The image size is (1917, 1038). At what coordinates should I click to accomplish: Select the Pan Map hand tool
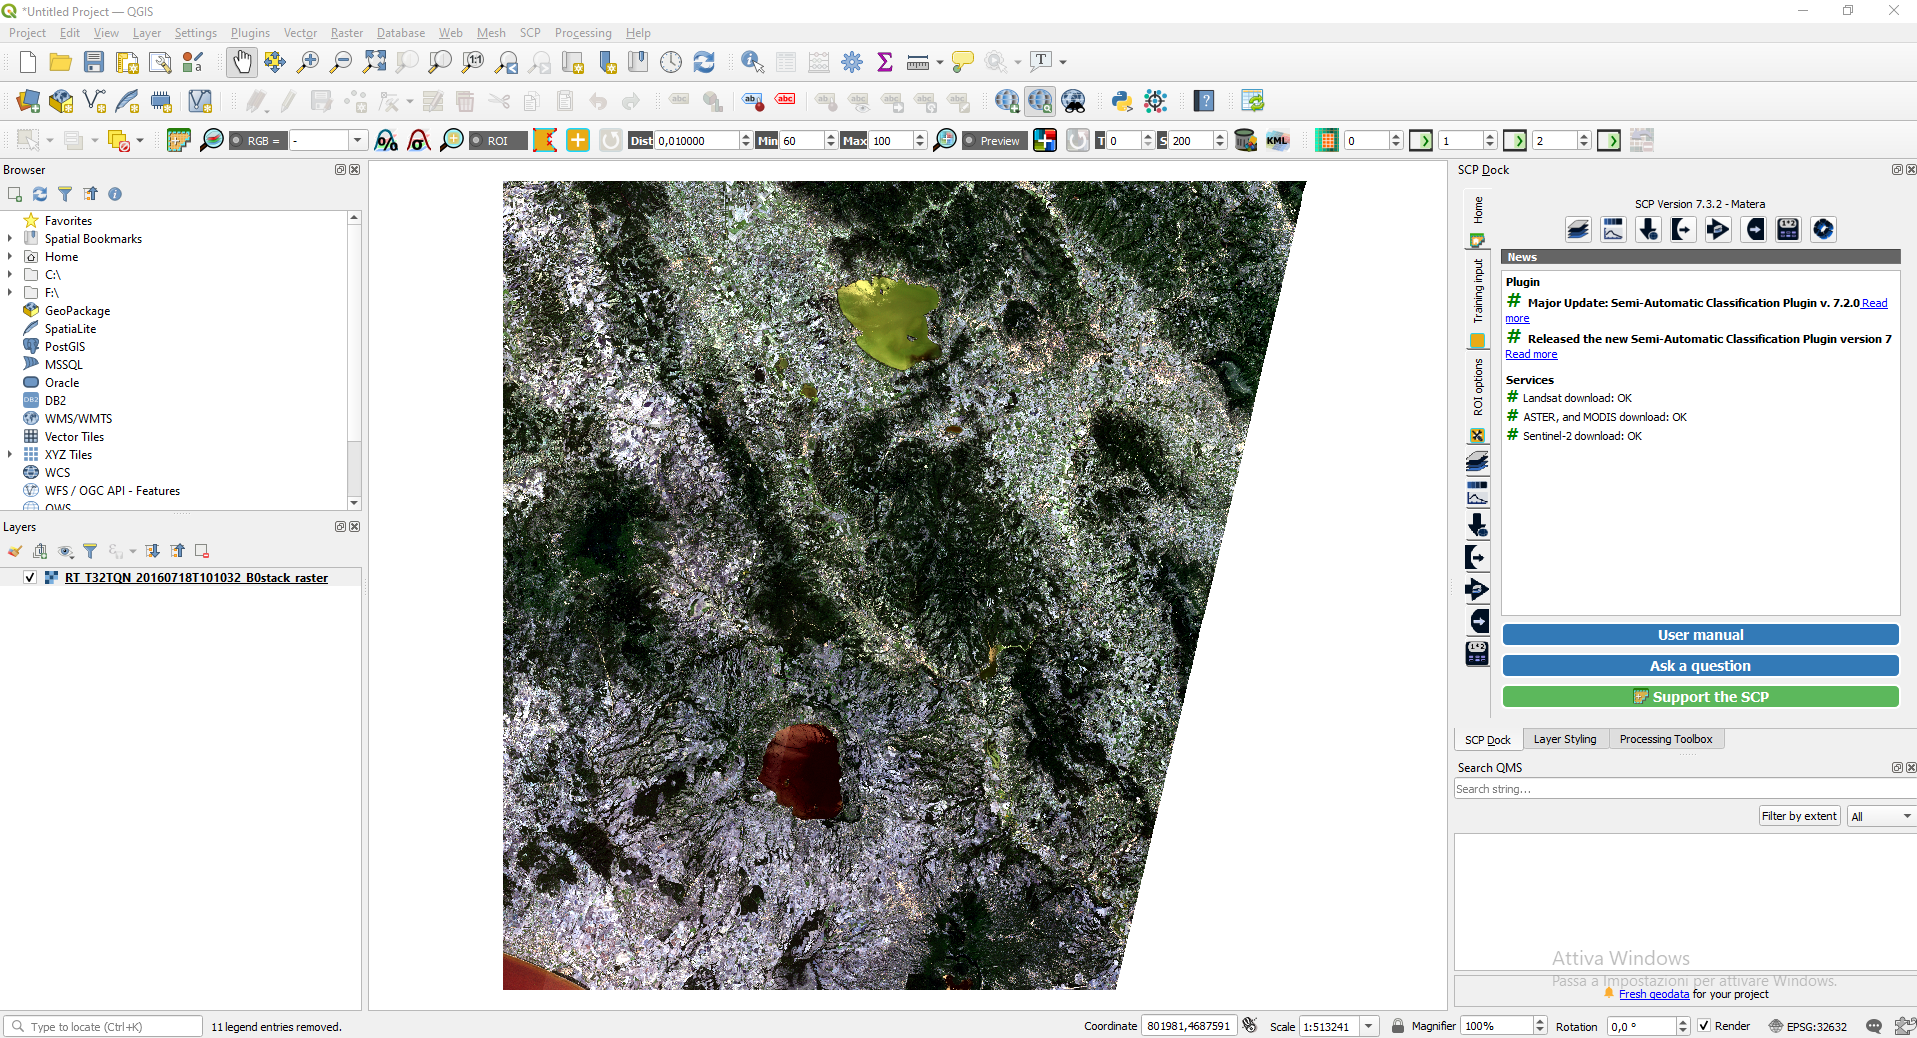pos(241,62)
